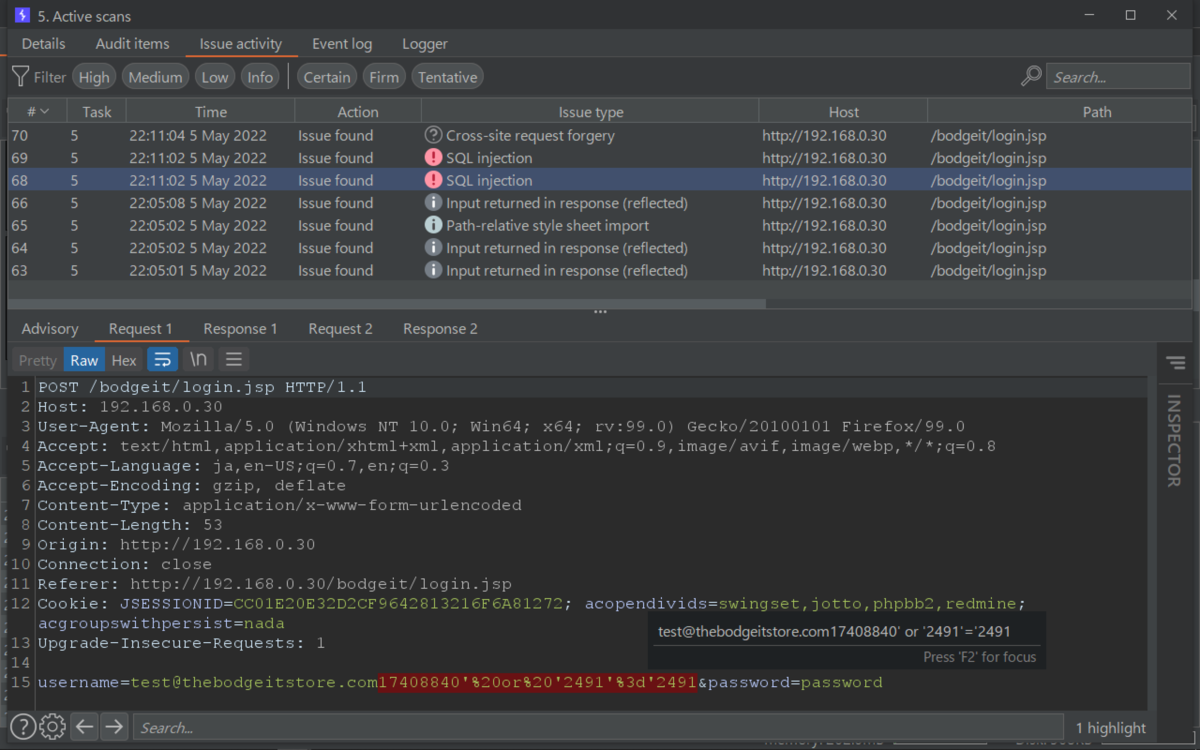Image resolution: width=1200 pixels, height=750 pixels.
Task: Click the vertical INSPECTOR label
Action: point(1175,440)
